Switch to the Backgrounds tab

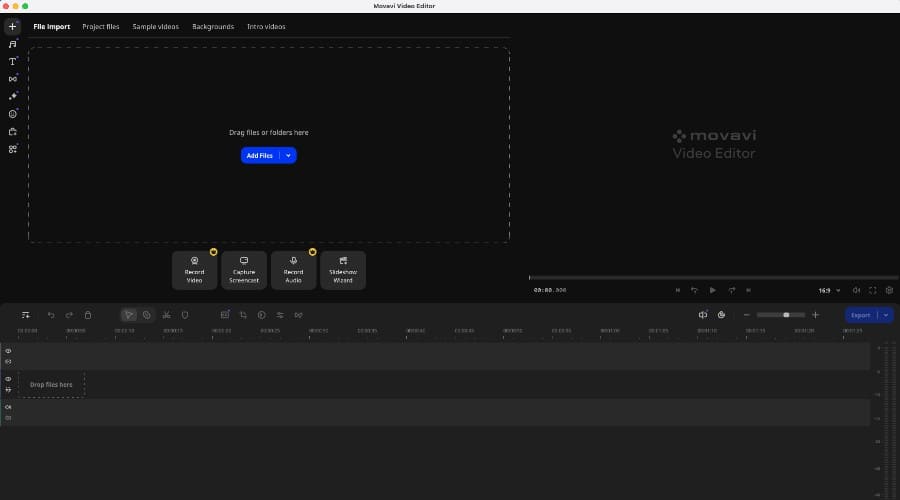point(213,27)
